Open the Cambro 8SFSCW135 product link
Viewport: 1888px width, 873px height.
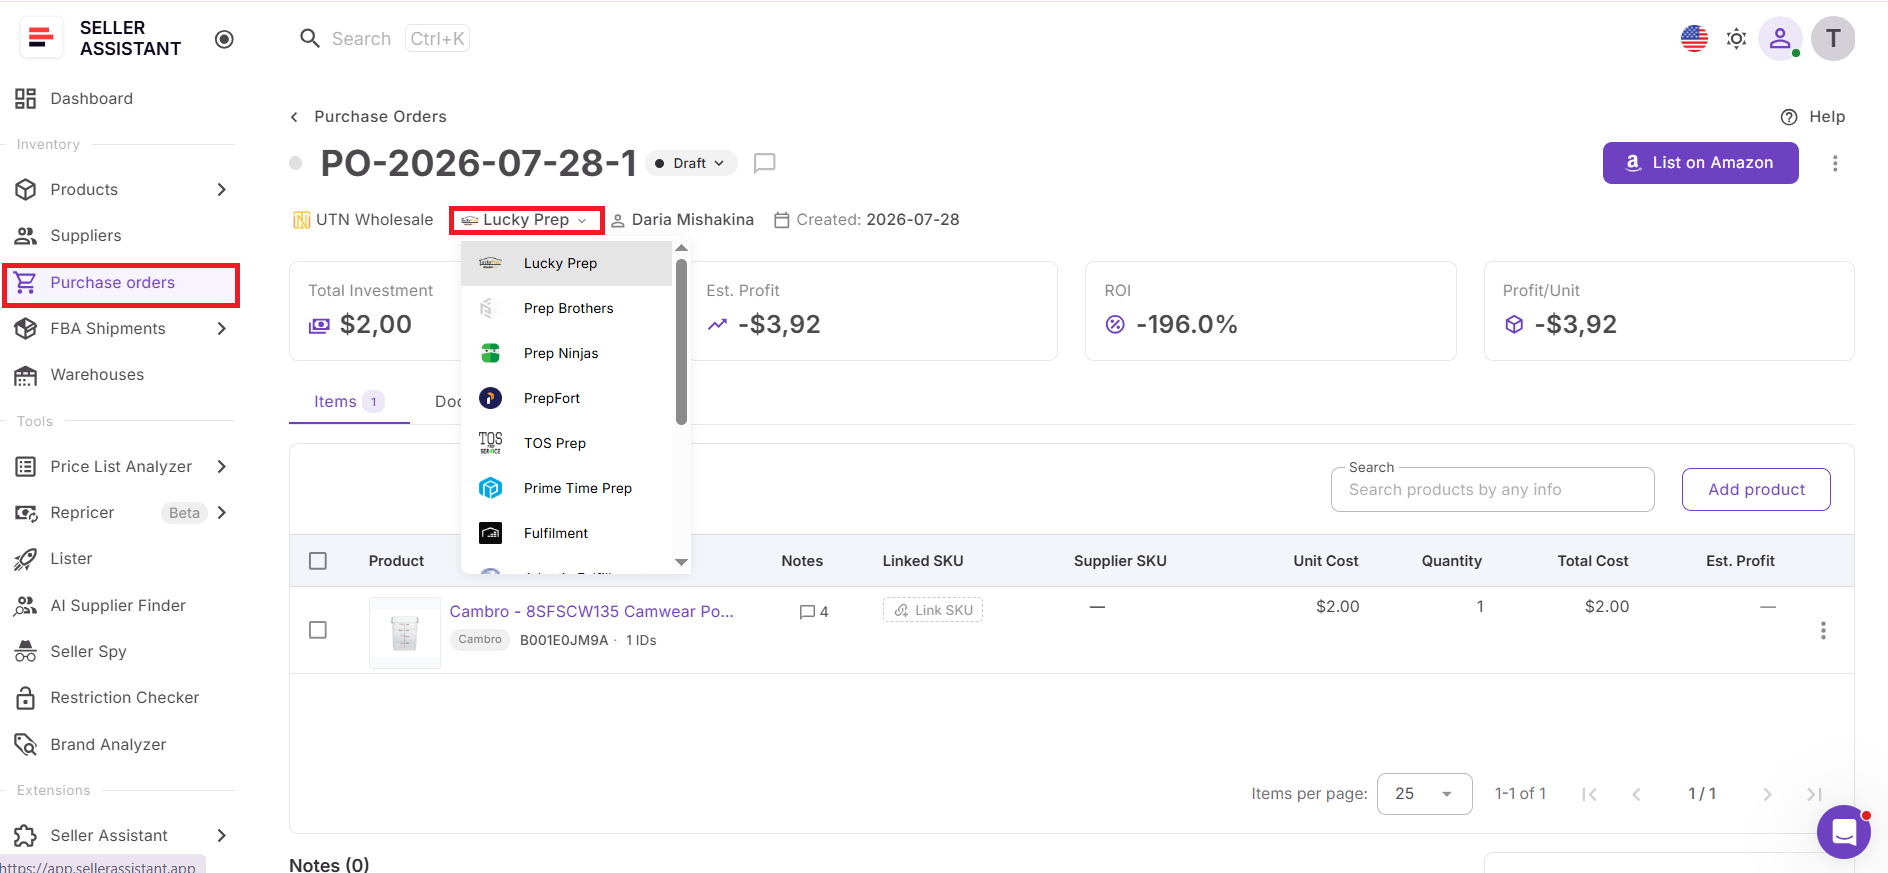[591, 611]
